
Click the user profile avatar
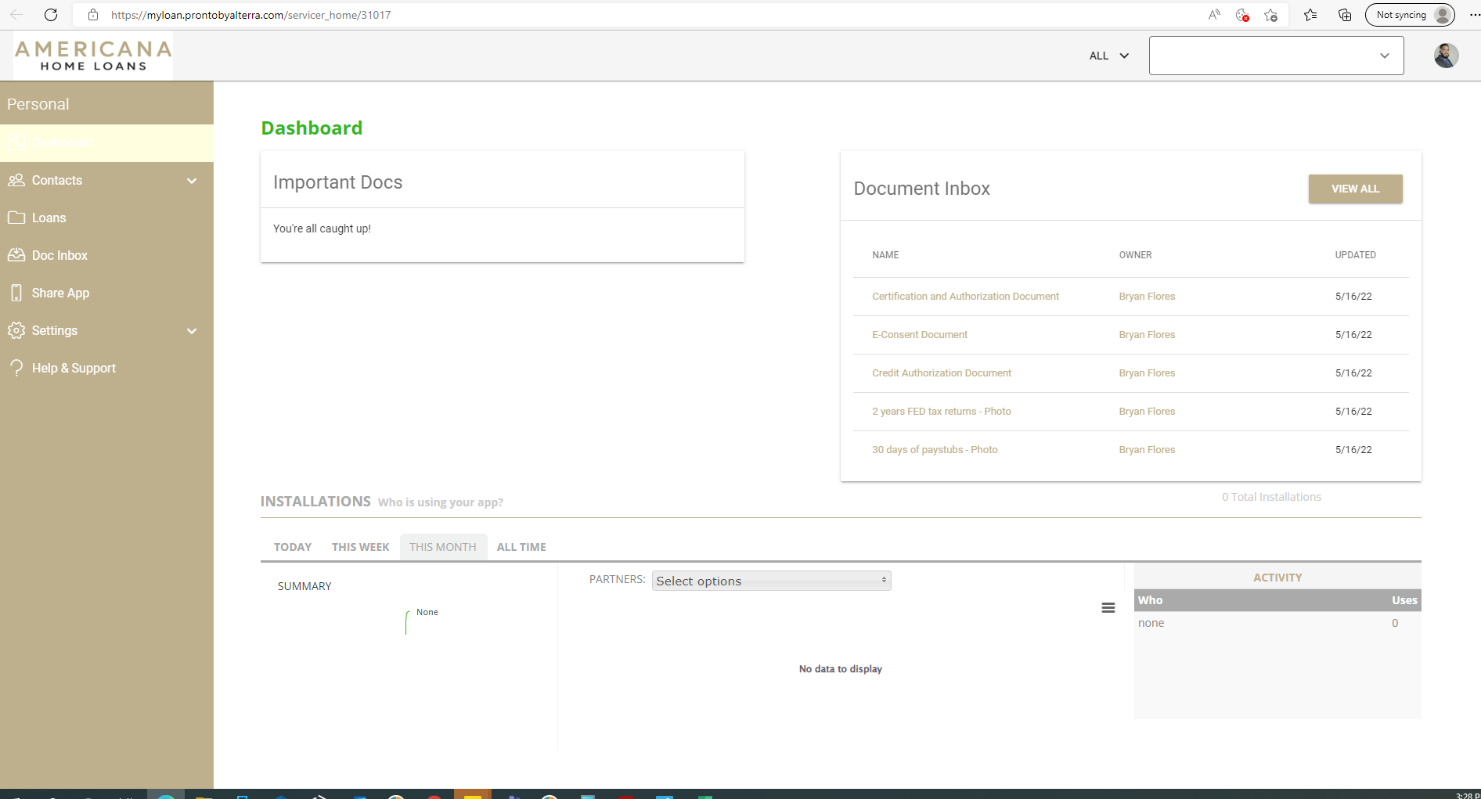[x=1446, y=56]
